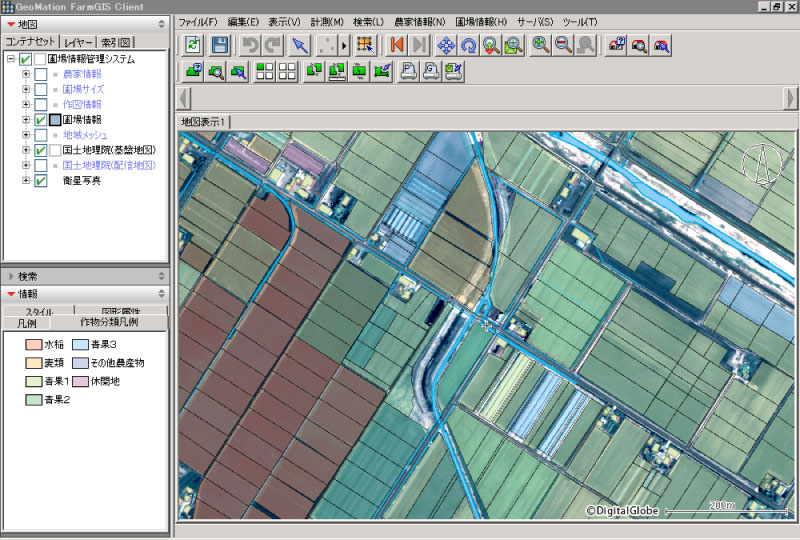Select the orange grid selection tool

[365, 45]
